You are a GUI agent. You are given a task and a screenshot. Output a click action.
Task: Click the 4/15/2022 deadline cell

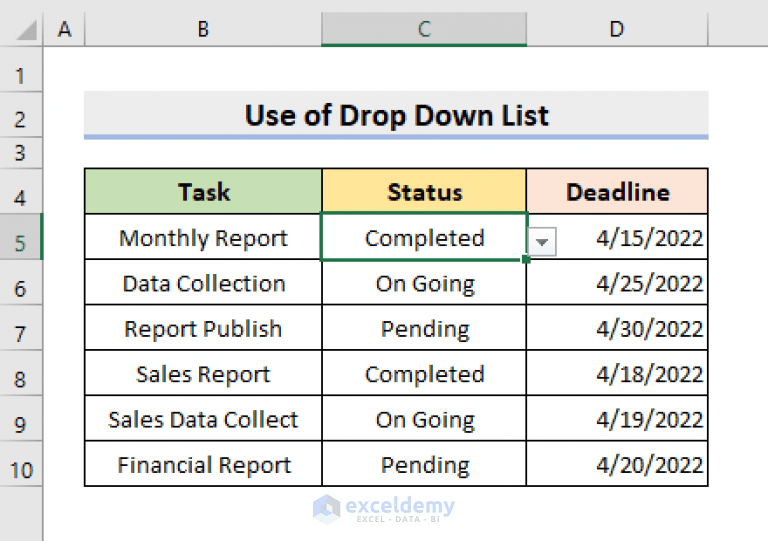pyautogui.click(x=617, y=237)
